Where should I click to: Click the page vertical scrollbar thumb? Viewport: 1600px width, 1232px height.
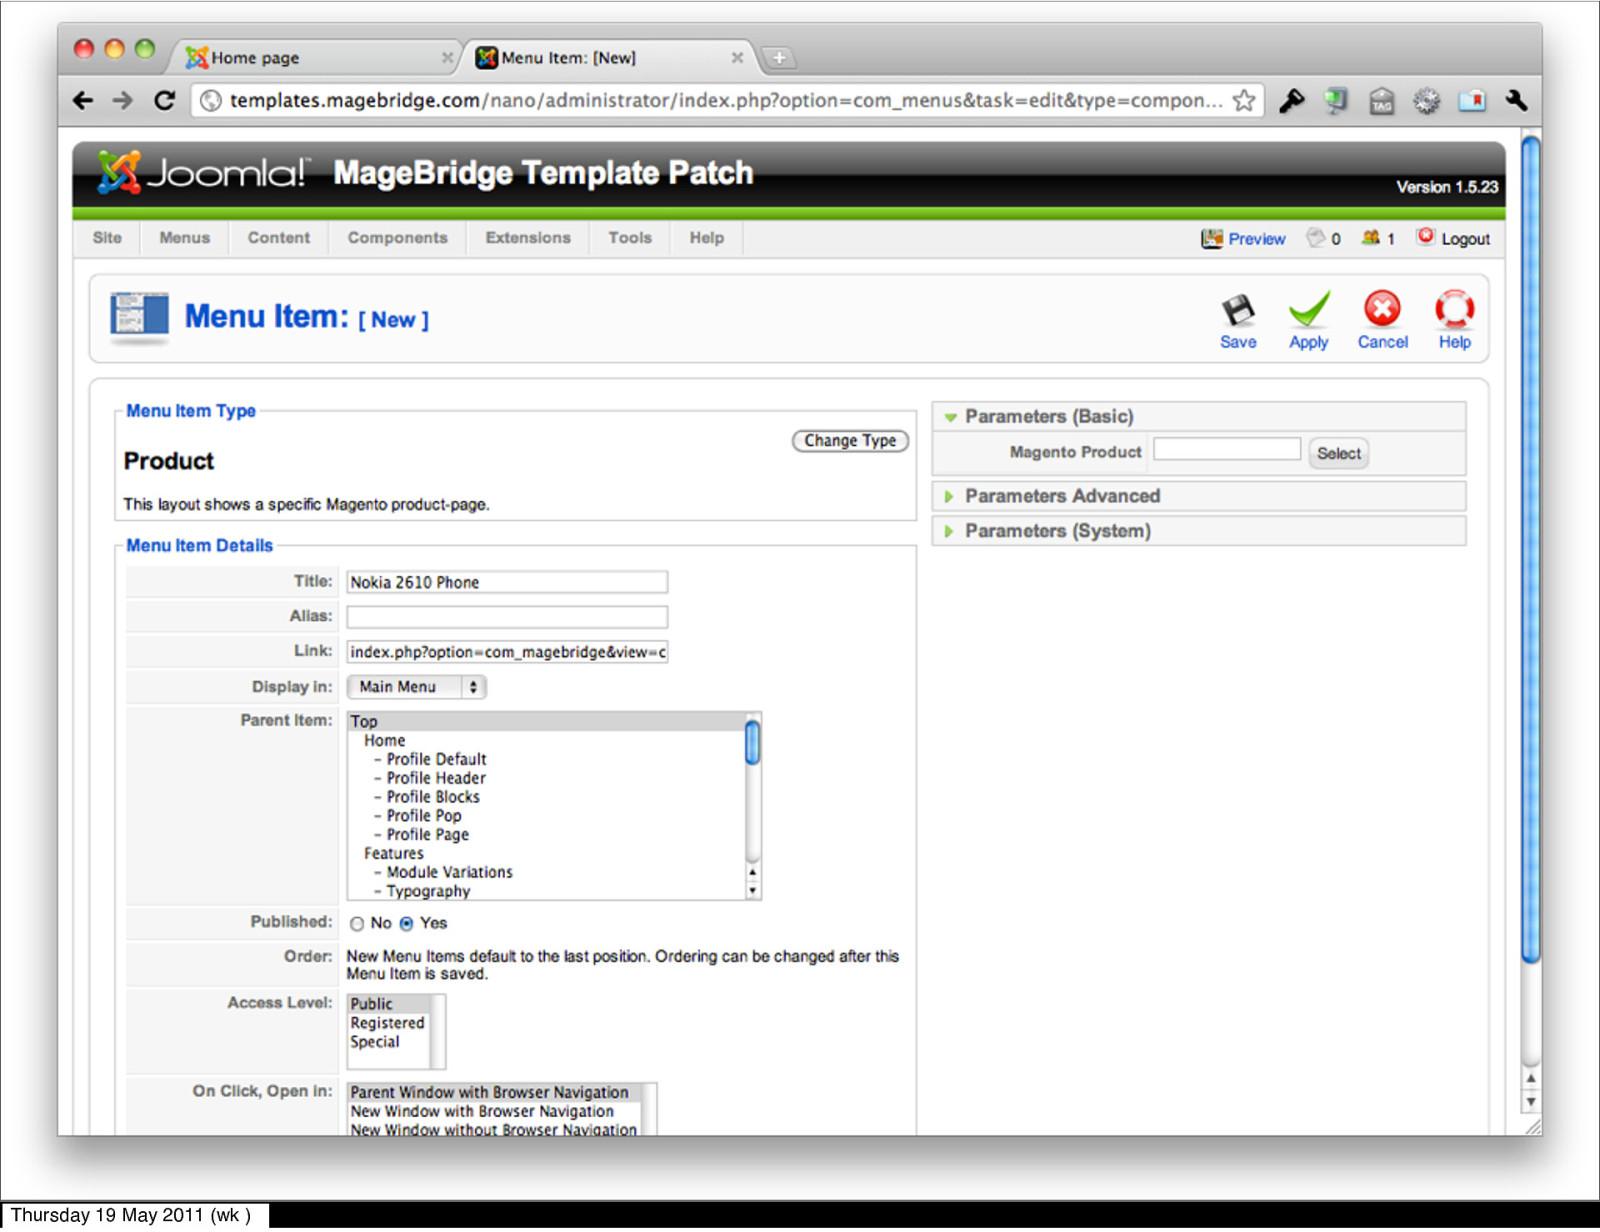click(x=1531, y=550)
